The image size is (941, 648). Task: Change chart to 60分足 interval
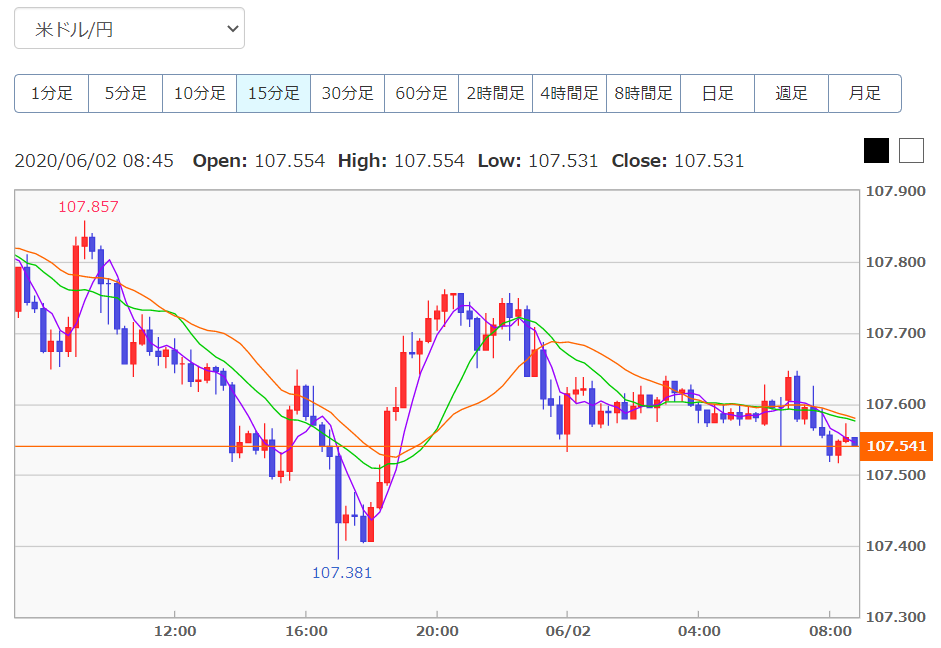(421, 94)
